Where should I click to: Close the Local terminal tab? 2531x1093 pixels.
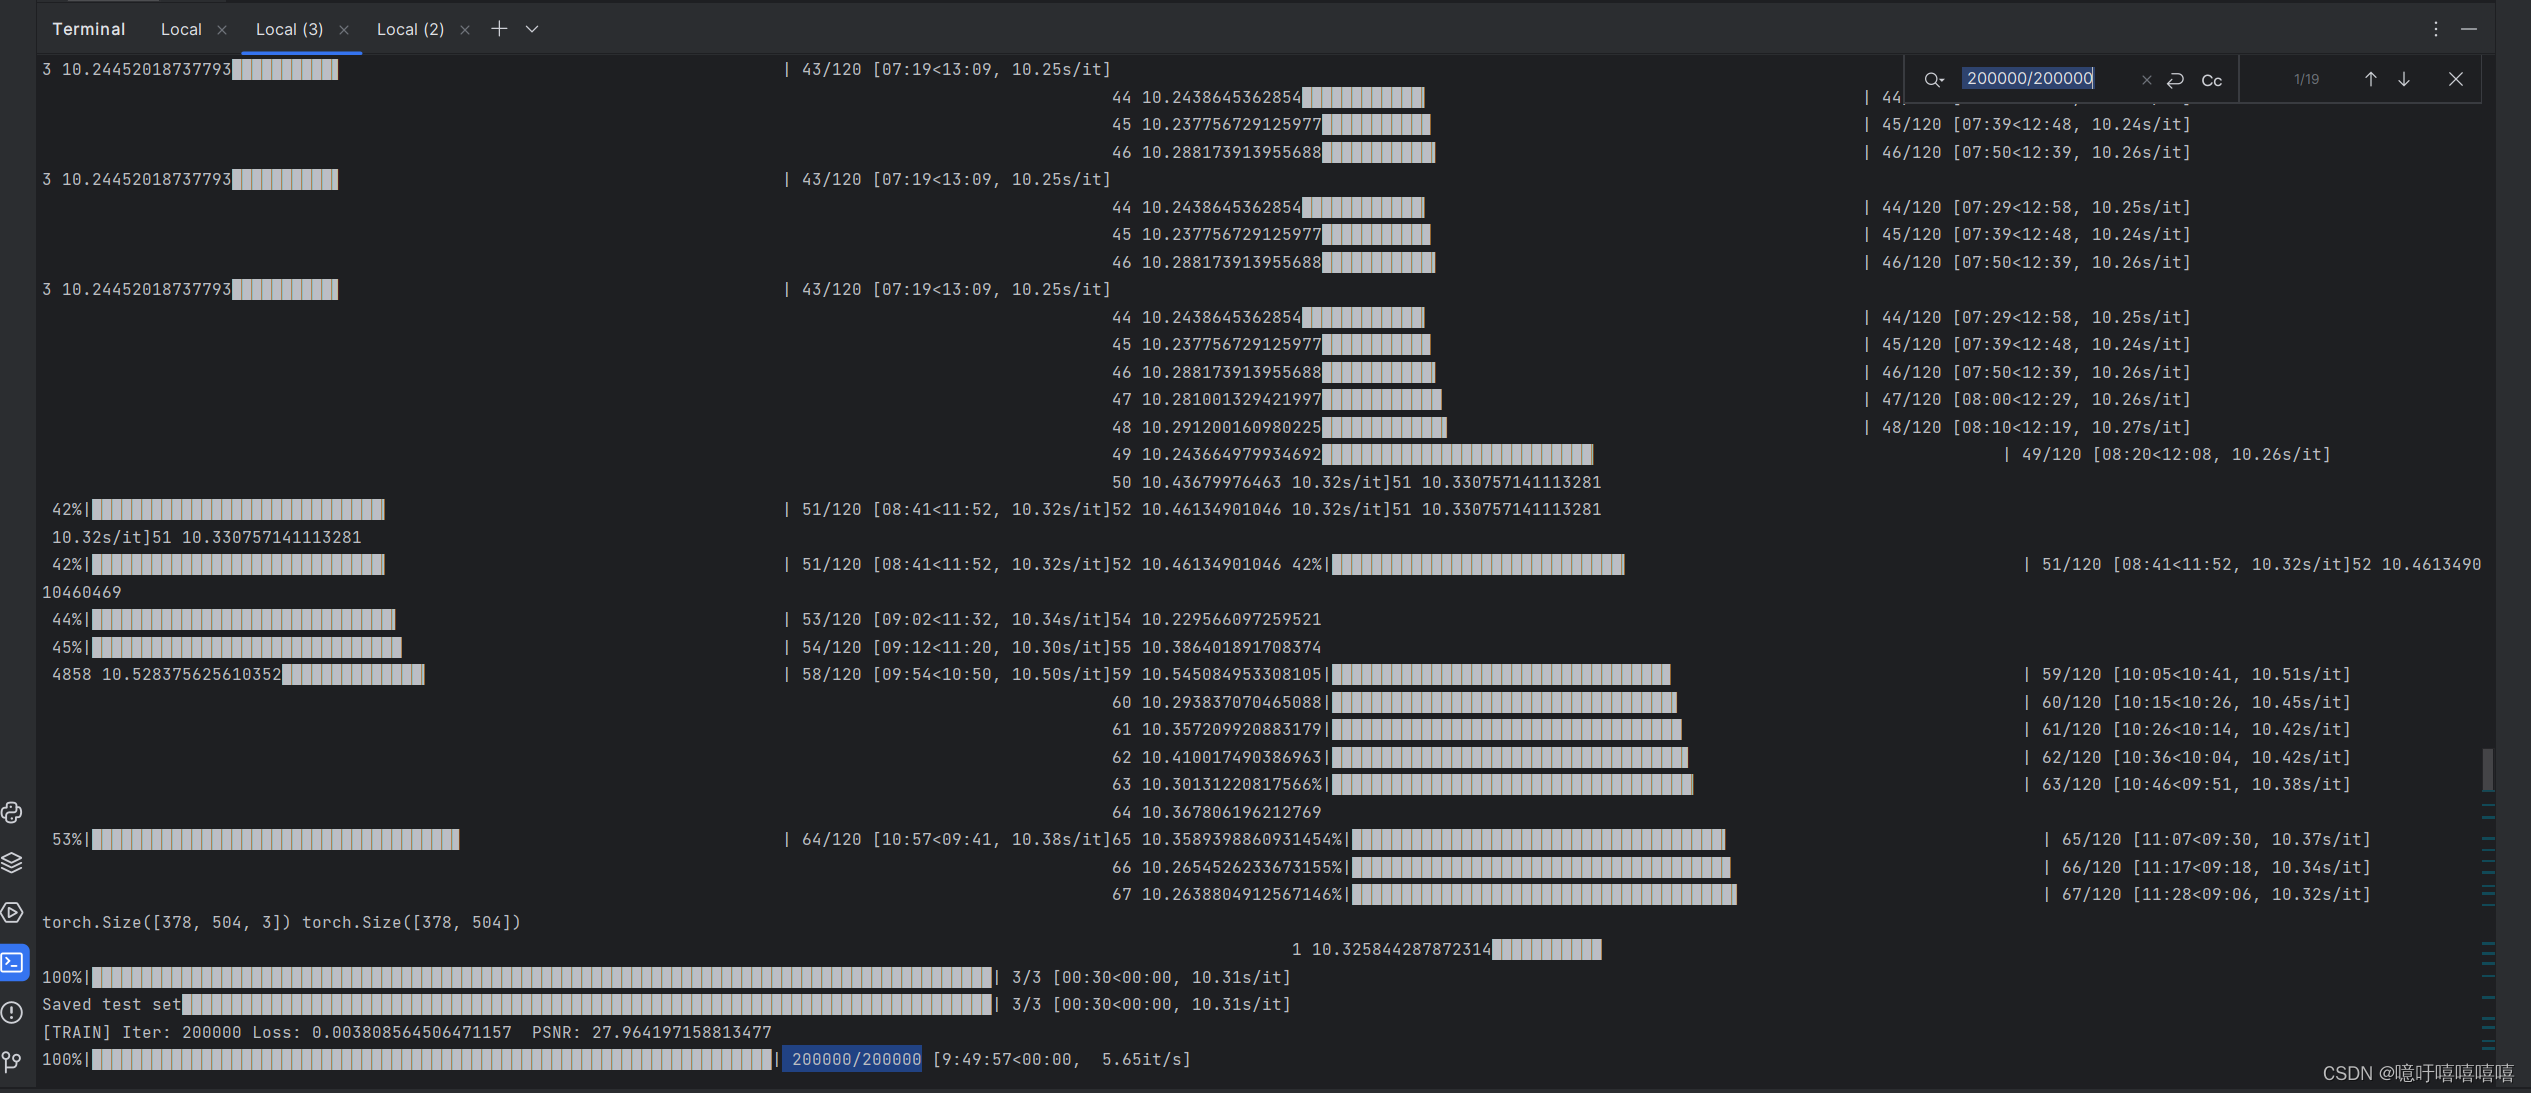(x=222, y=30)
